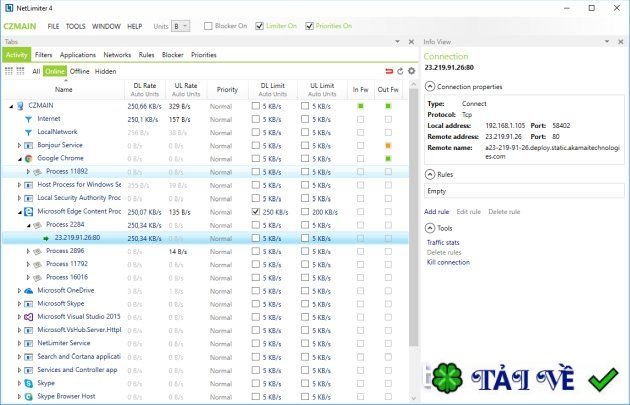The height and width of the screenshot is (405, 630).
Task: Click the Add rule link
Action: coord(436,212)
